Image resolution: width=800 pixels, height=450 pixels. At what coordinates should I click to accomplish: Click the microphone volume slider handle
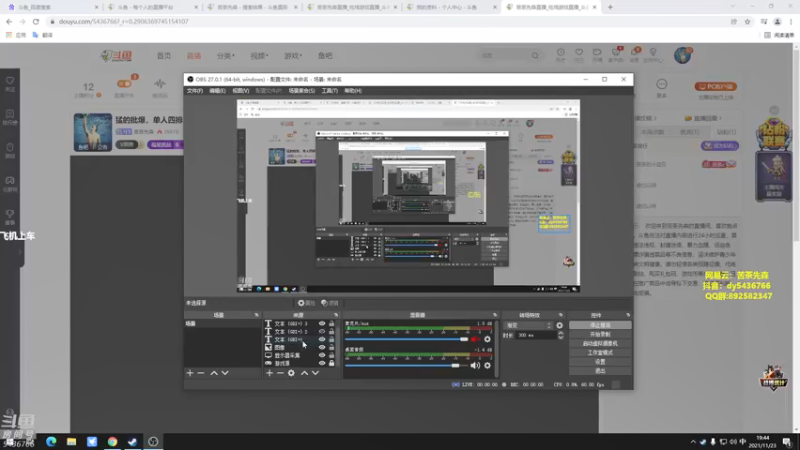[464, 339]
